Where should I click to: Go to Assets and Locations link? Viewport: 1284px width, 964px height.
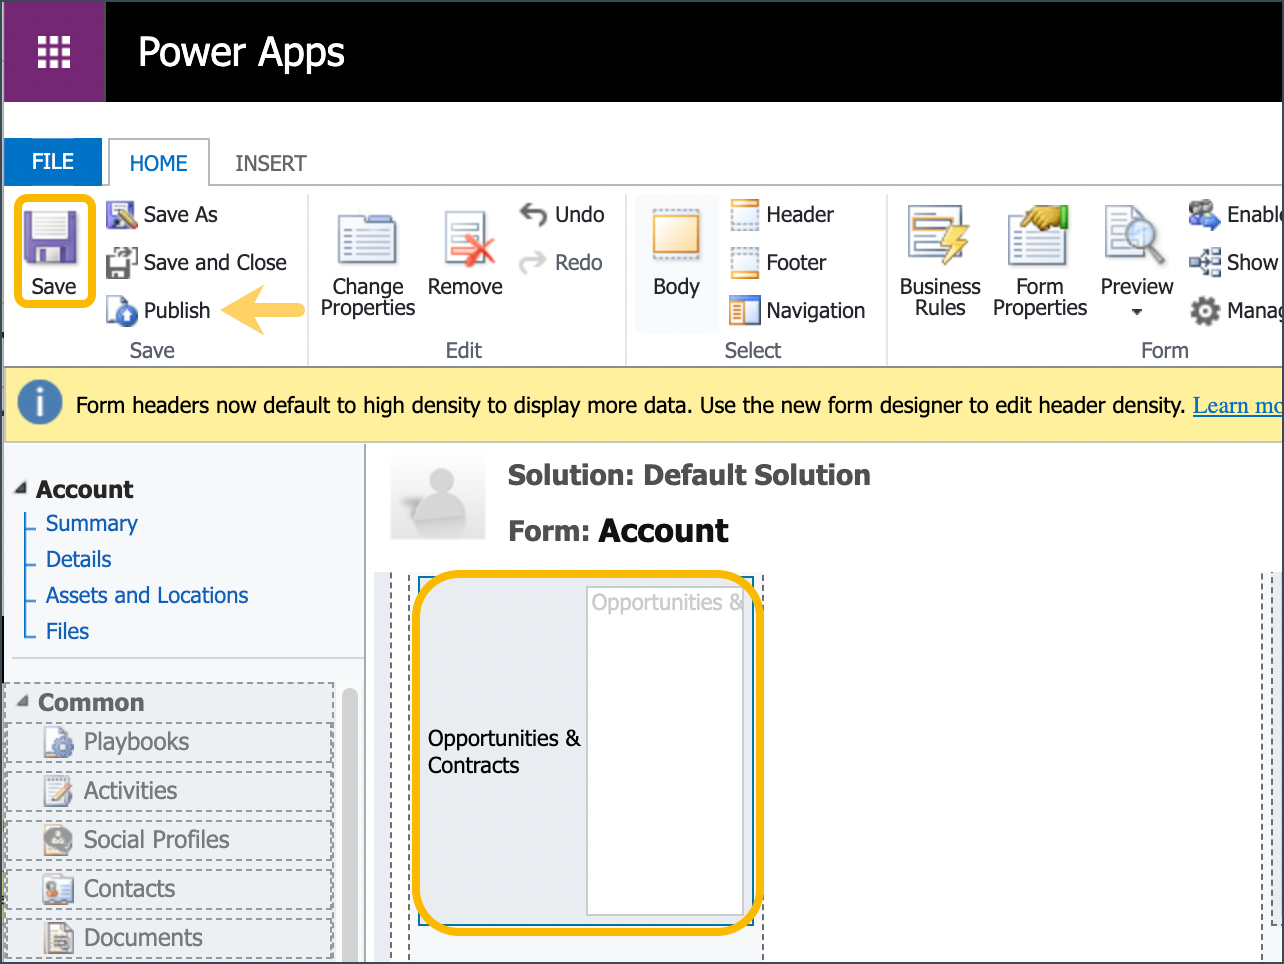[x=147, y=596]
